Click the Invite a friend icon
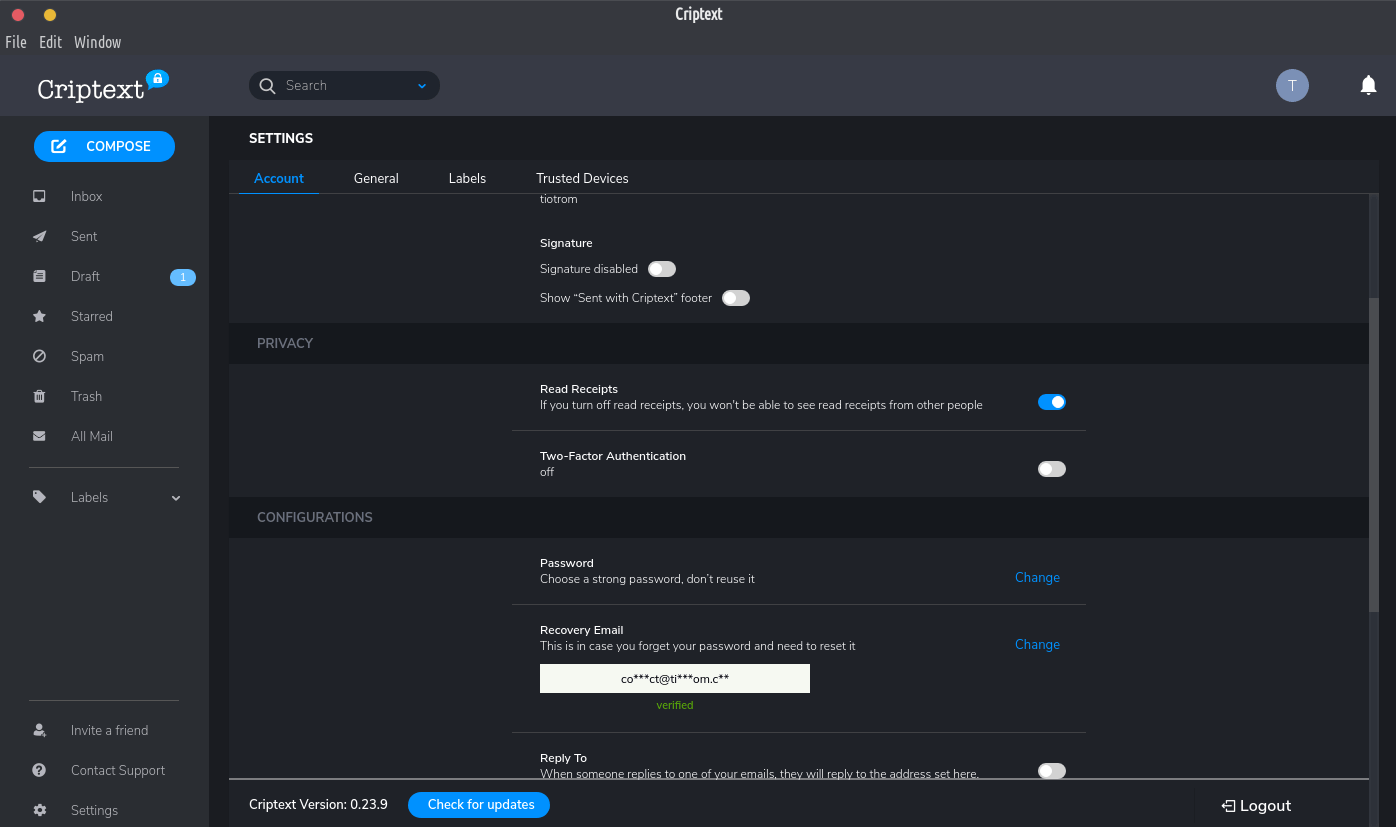Viewport: 1396px width, 827px height. tap(39, 730)
